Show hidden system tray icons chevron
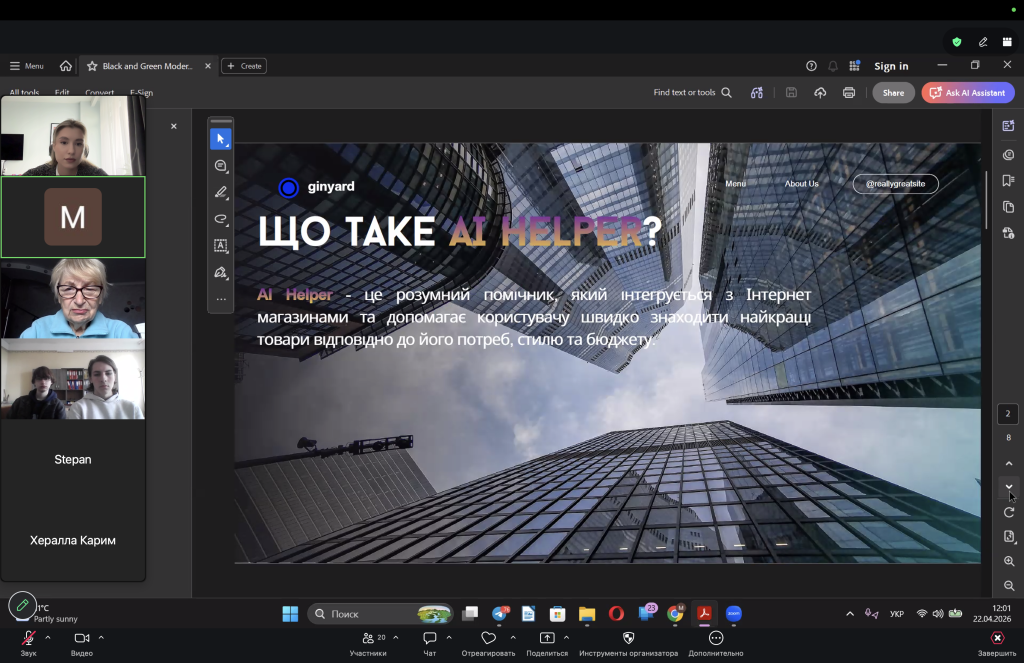The height and width of the screenshot is (663, 1024). pos(850,613)
